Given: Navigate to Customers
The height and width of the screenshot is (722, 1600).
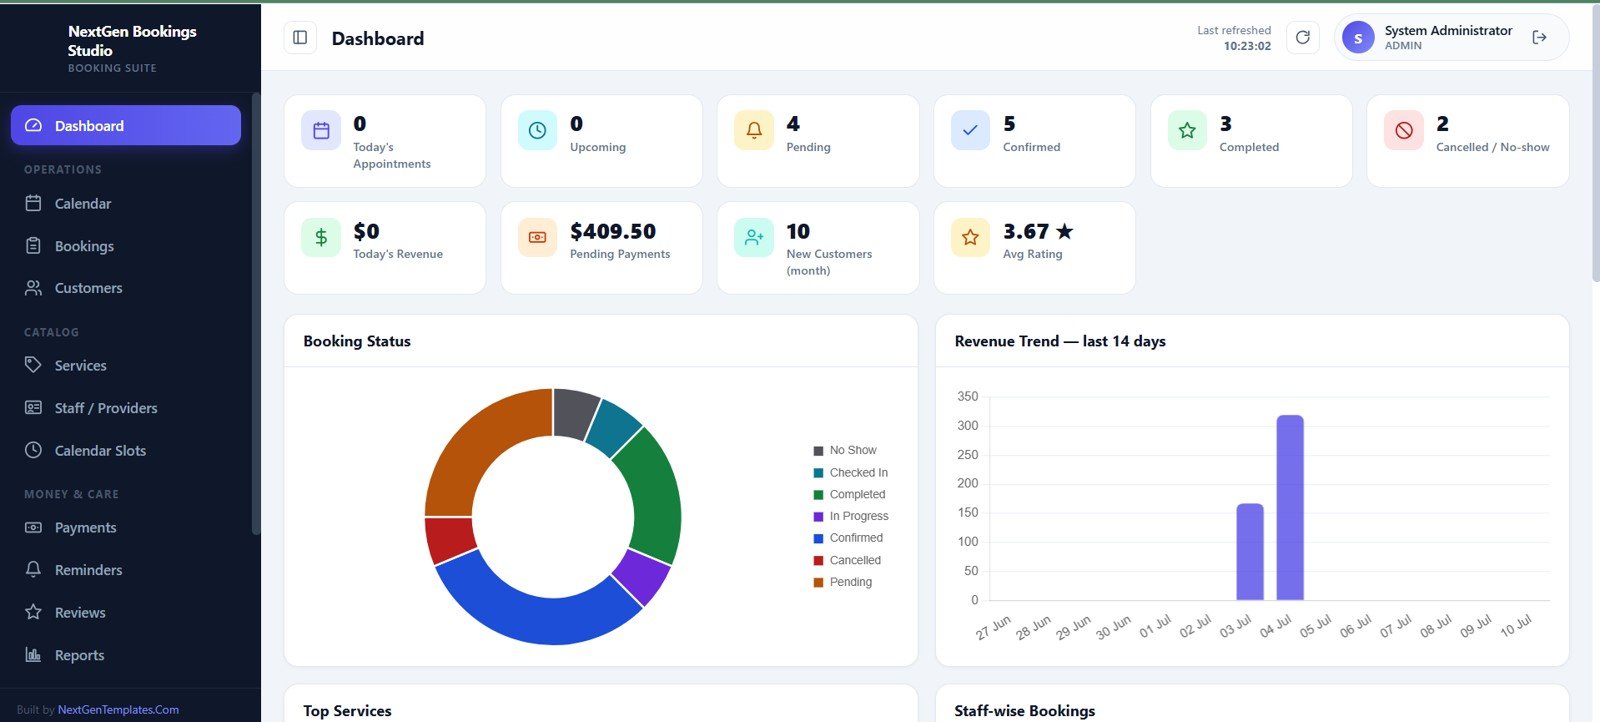Looking at the screenshot, I should tap(126, 288).
